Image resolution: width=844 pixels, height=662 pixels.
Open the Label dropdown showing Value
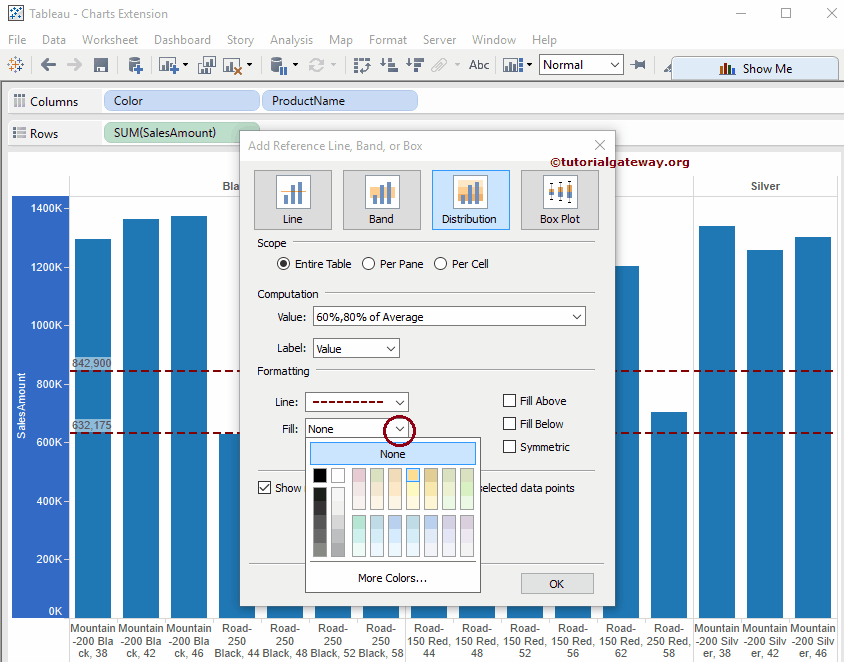tap(355, 347)
